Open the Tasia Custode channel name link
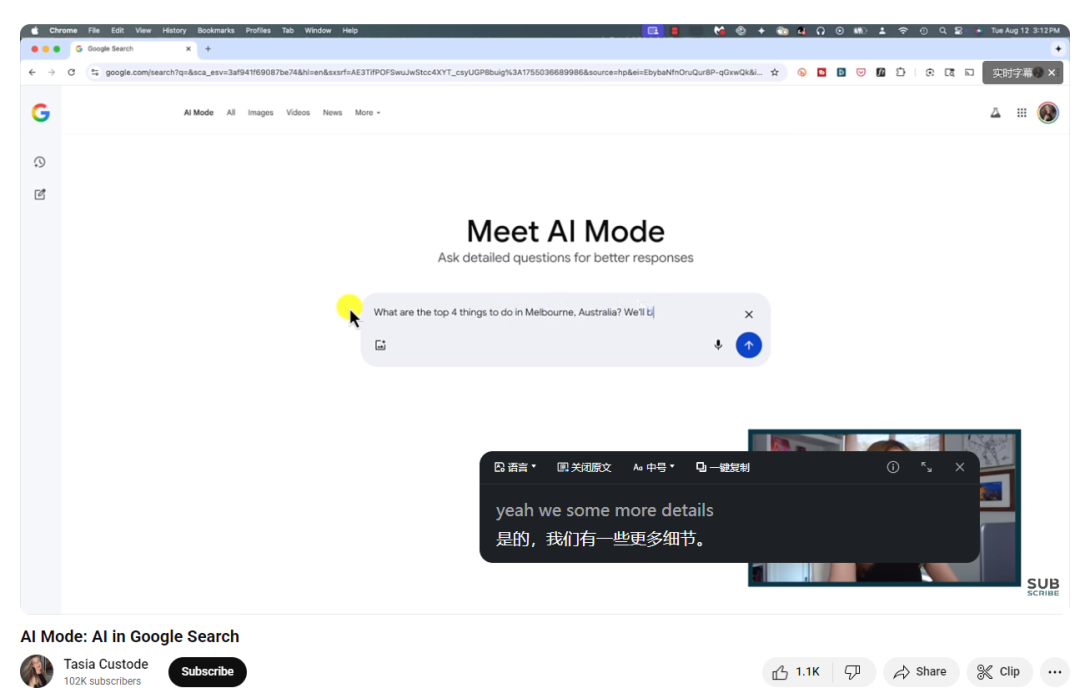Viewport: 1080px width, 698px height. pos(106,664)
